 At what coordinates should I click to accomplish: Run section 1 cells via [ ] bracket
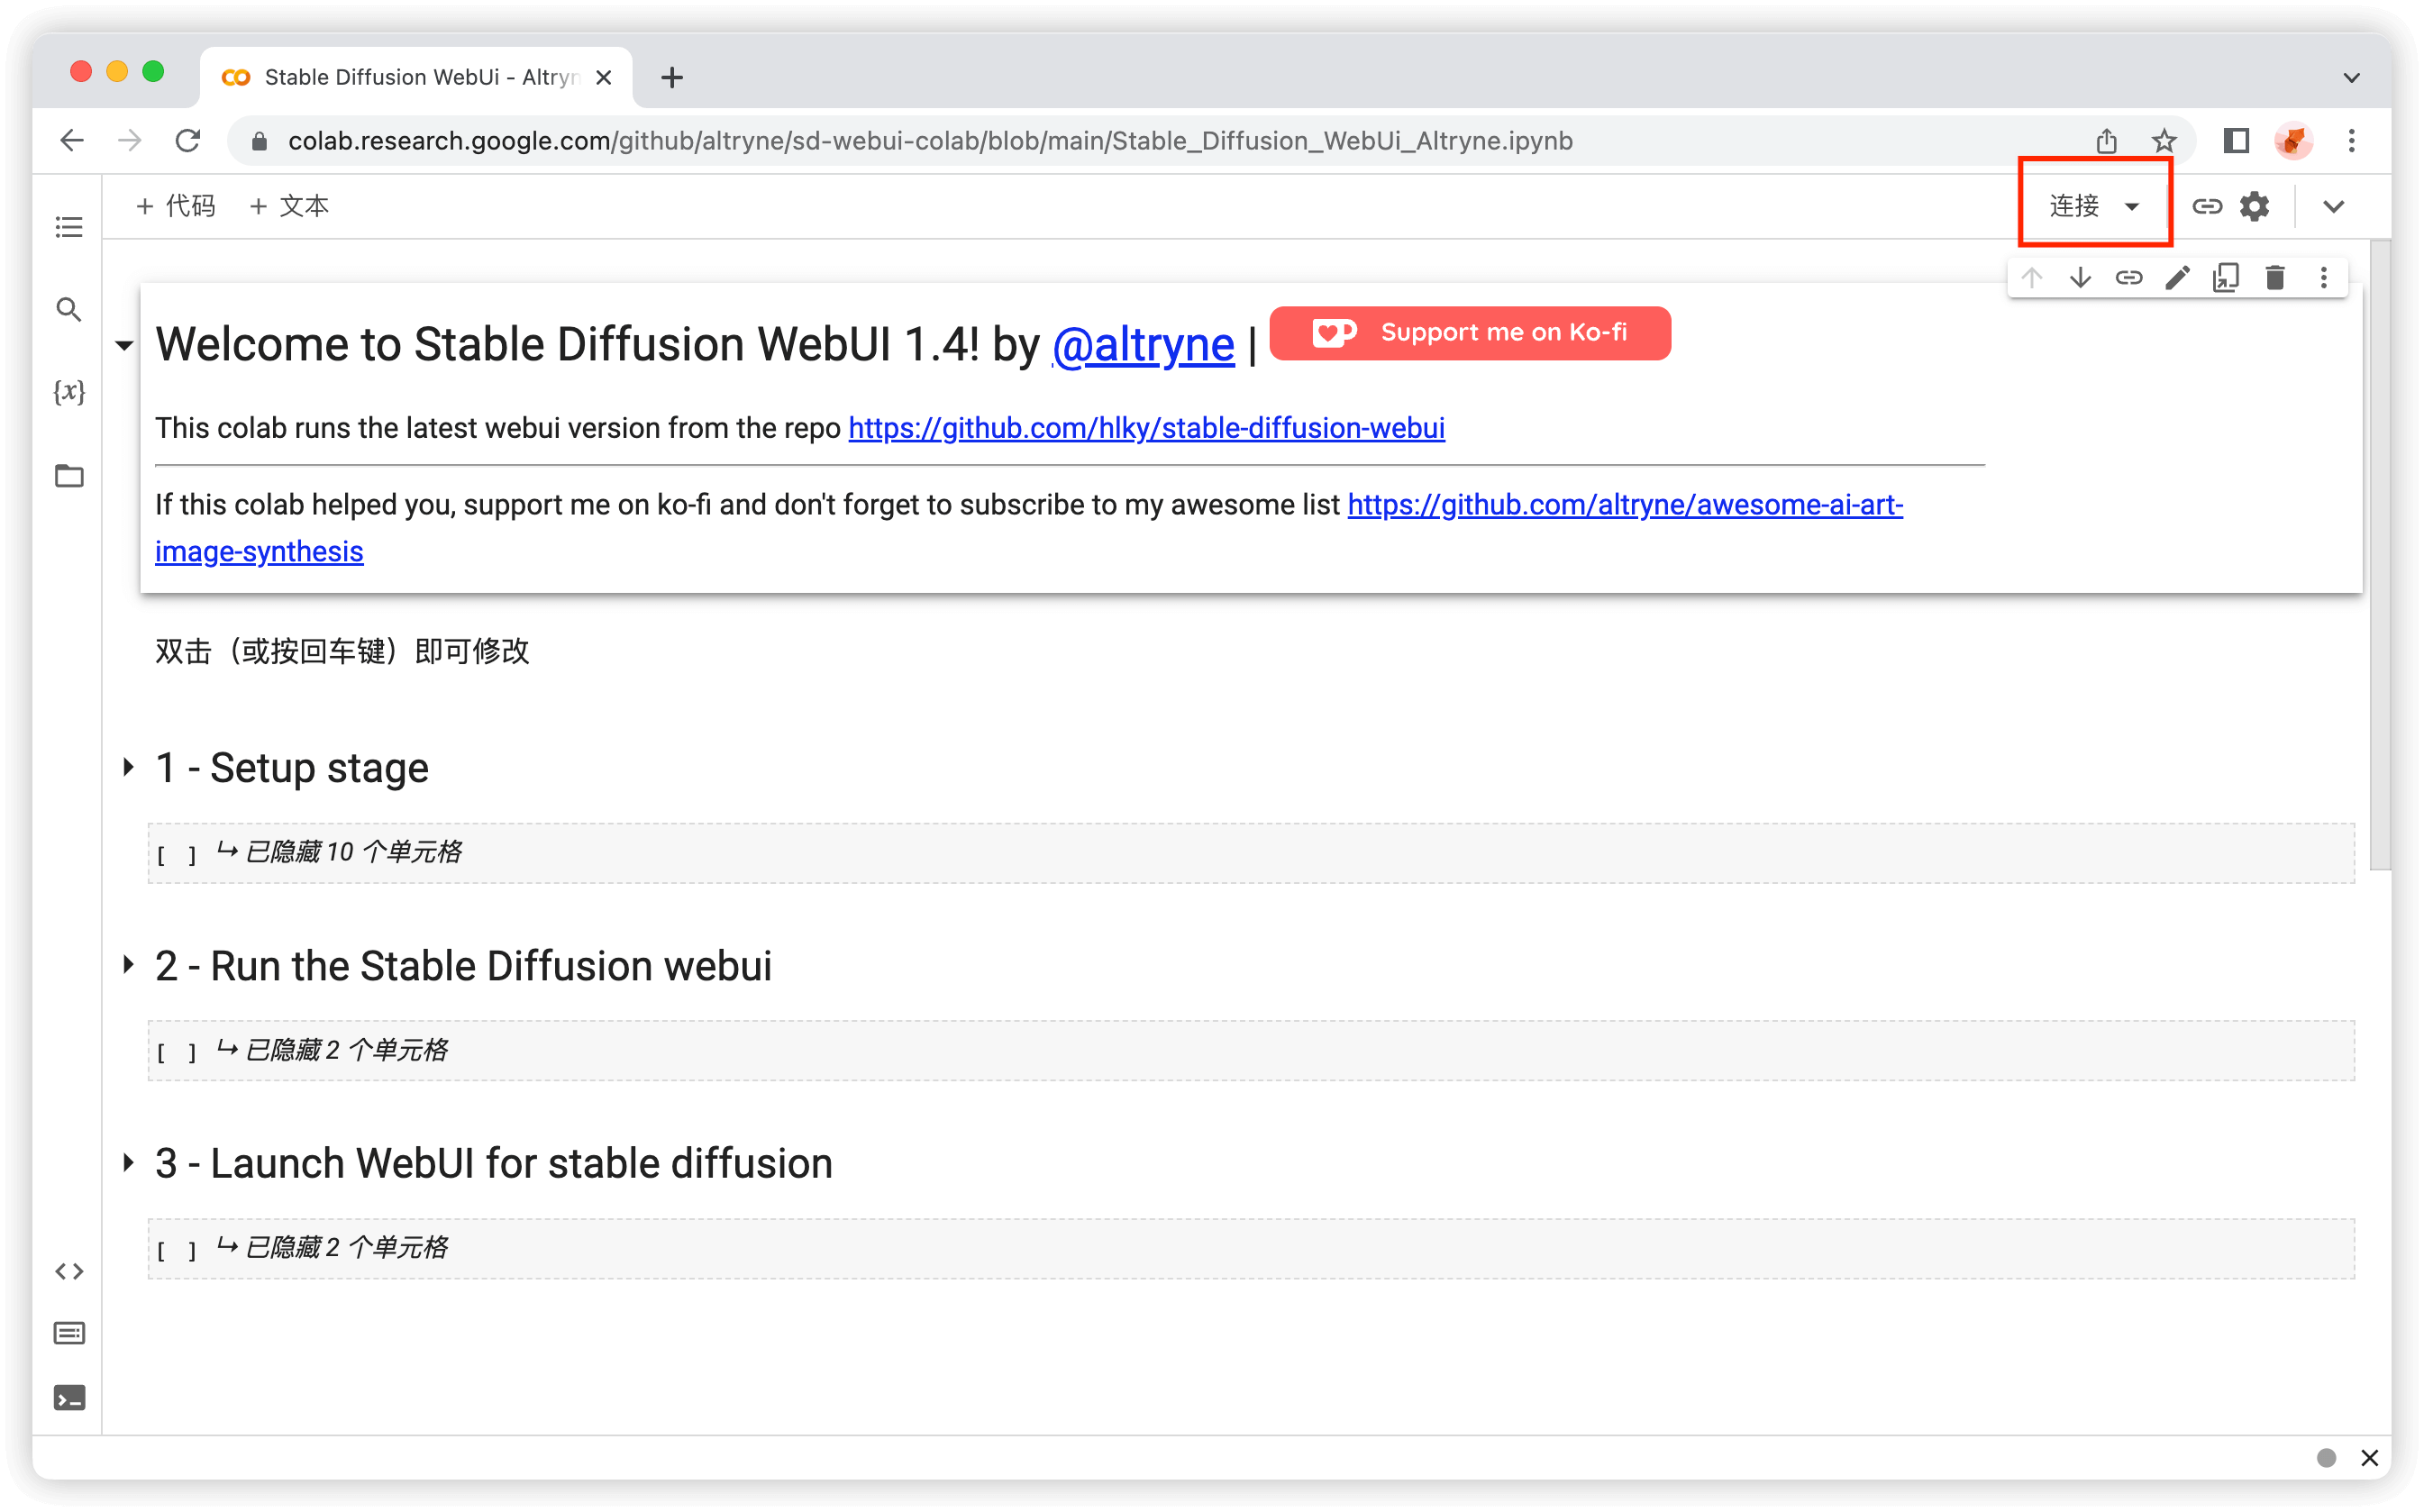[x=176, y=854]
